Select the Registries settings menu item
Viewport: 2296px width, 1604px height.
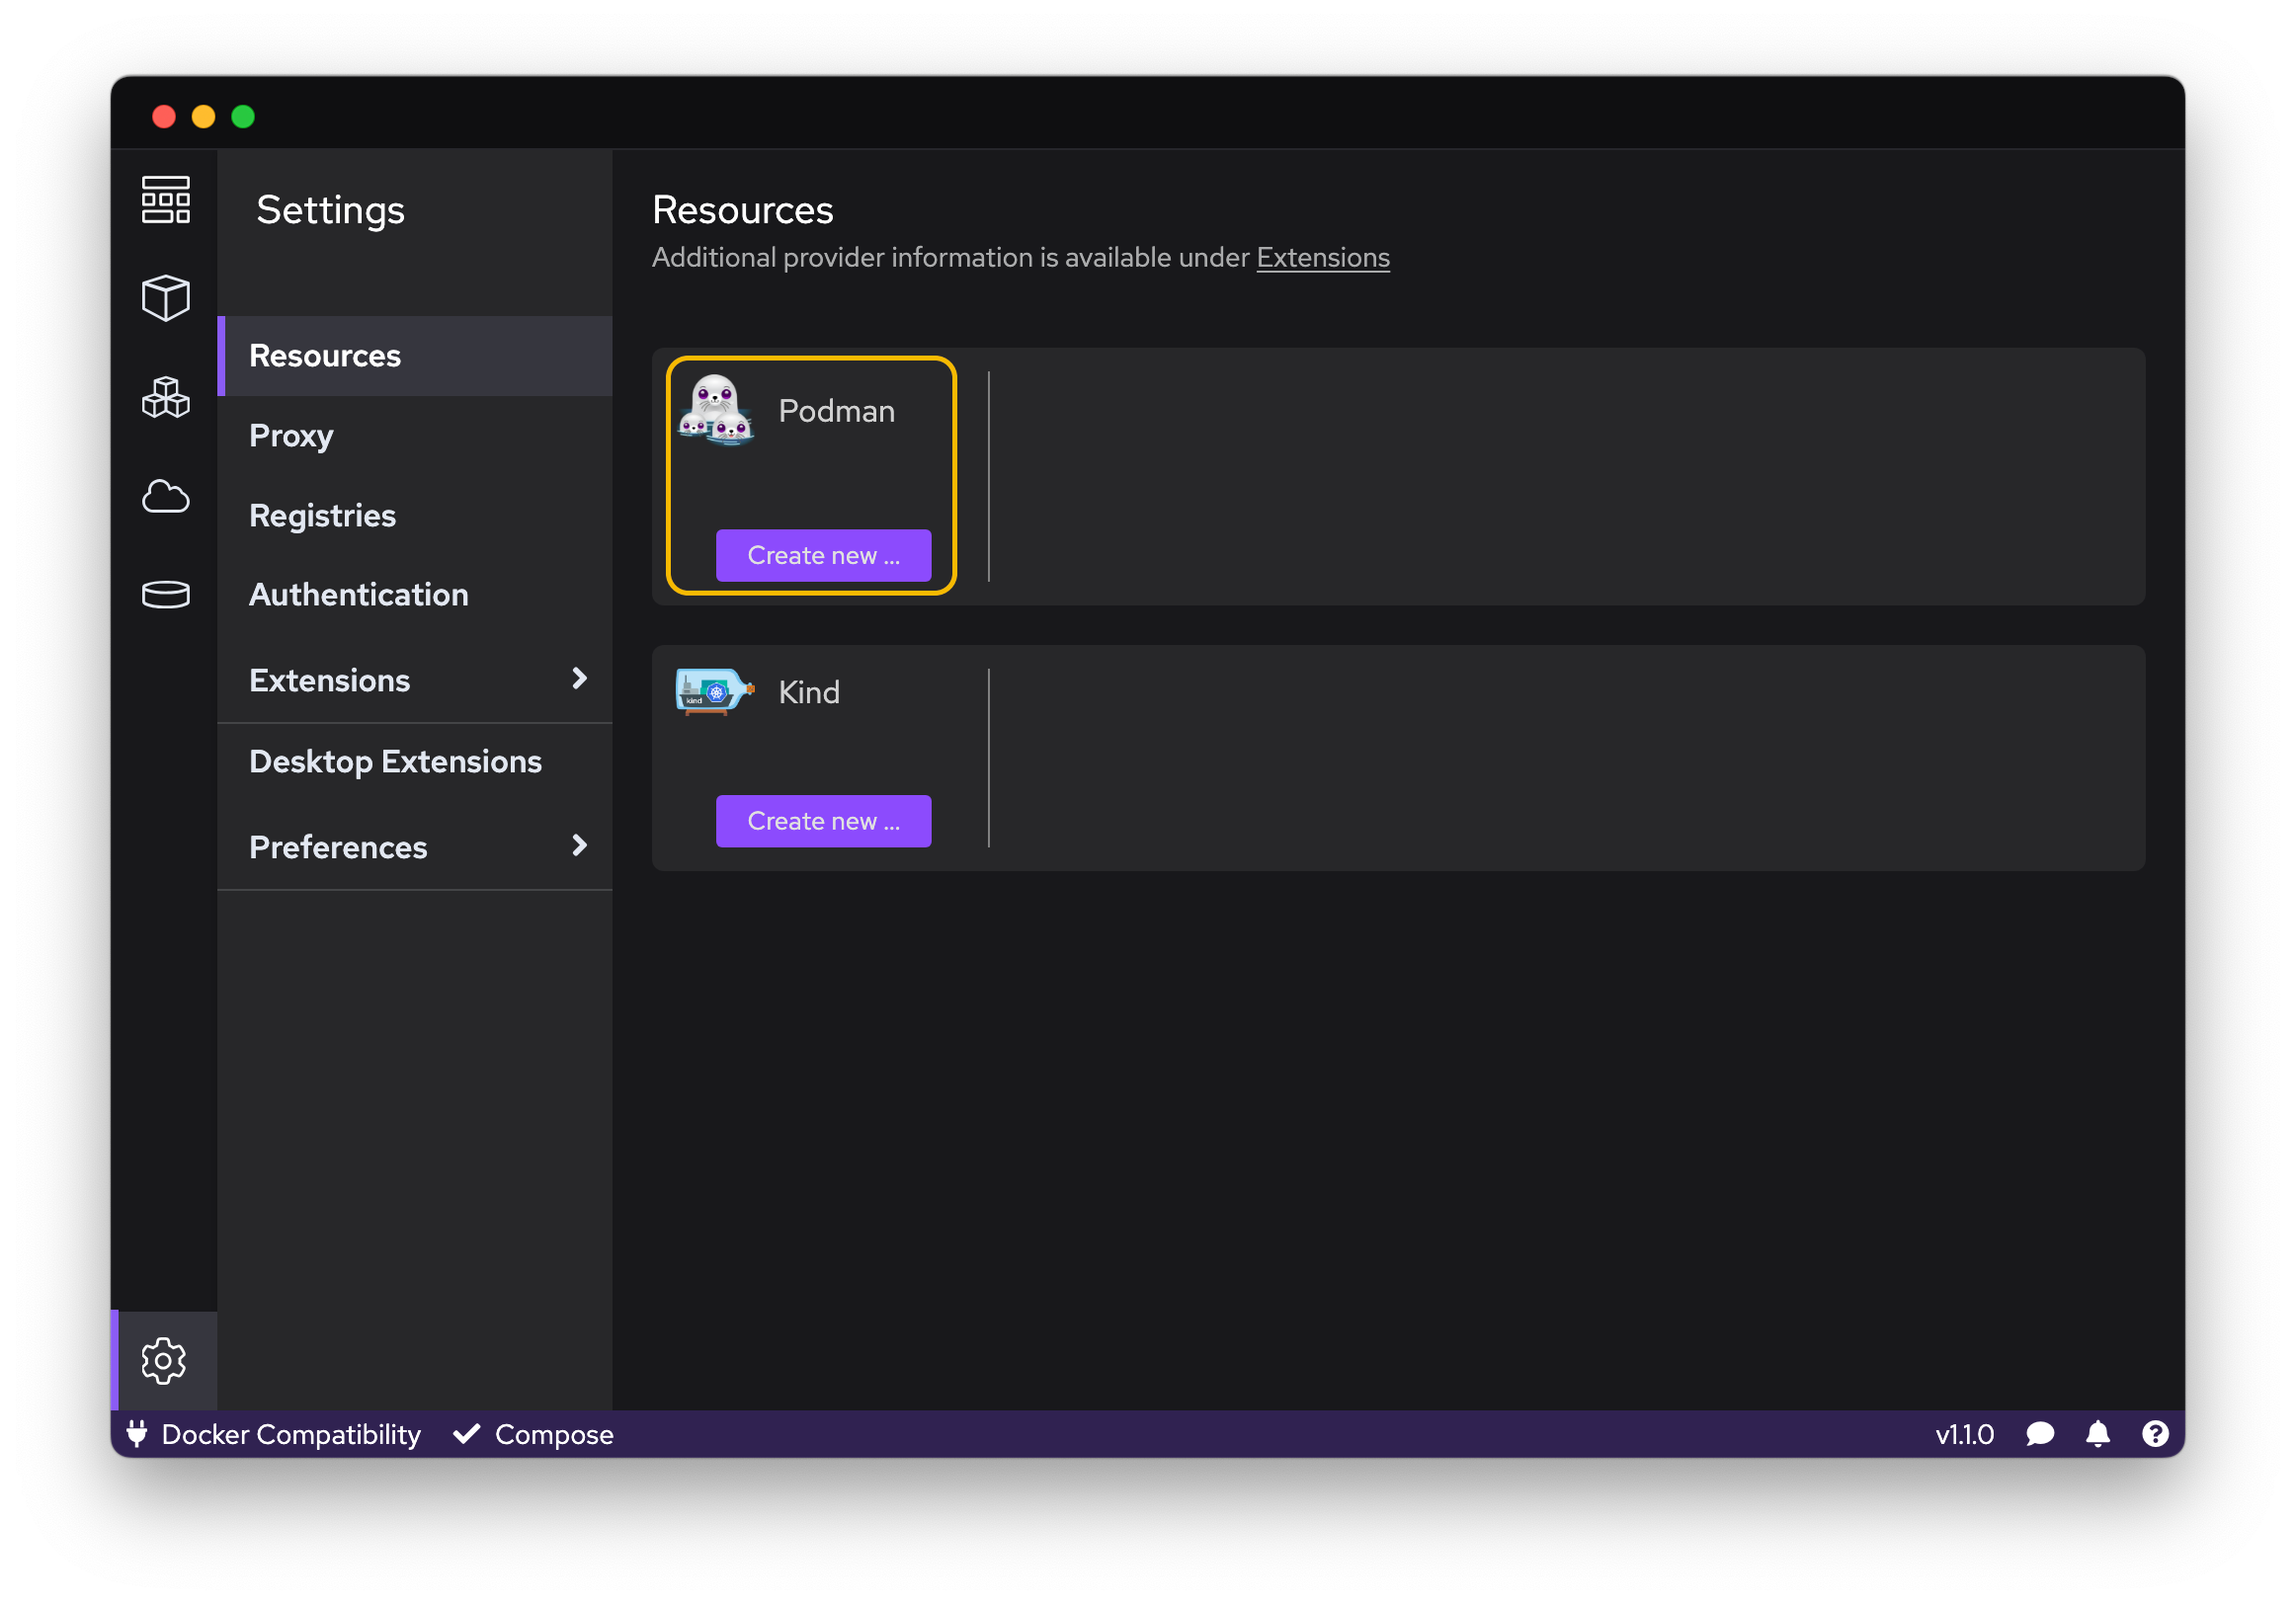321,515
